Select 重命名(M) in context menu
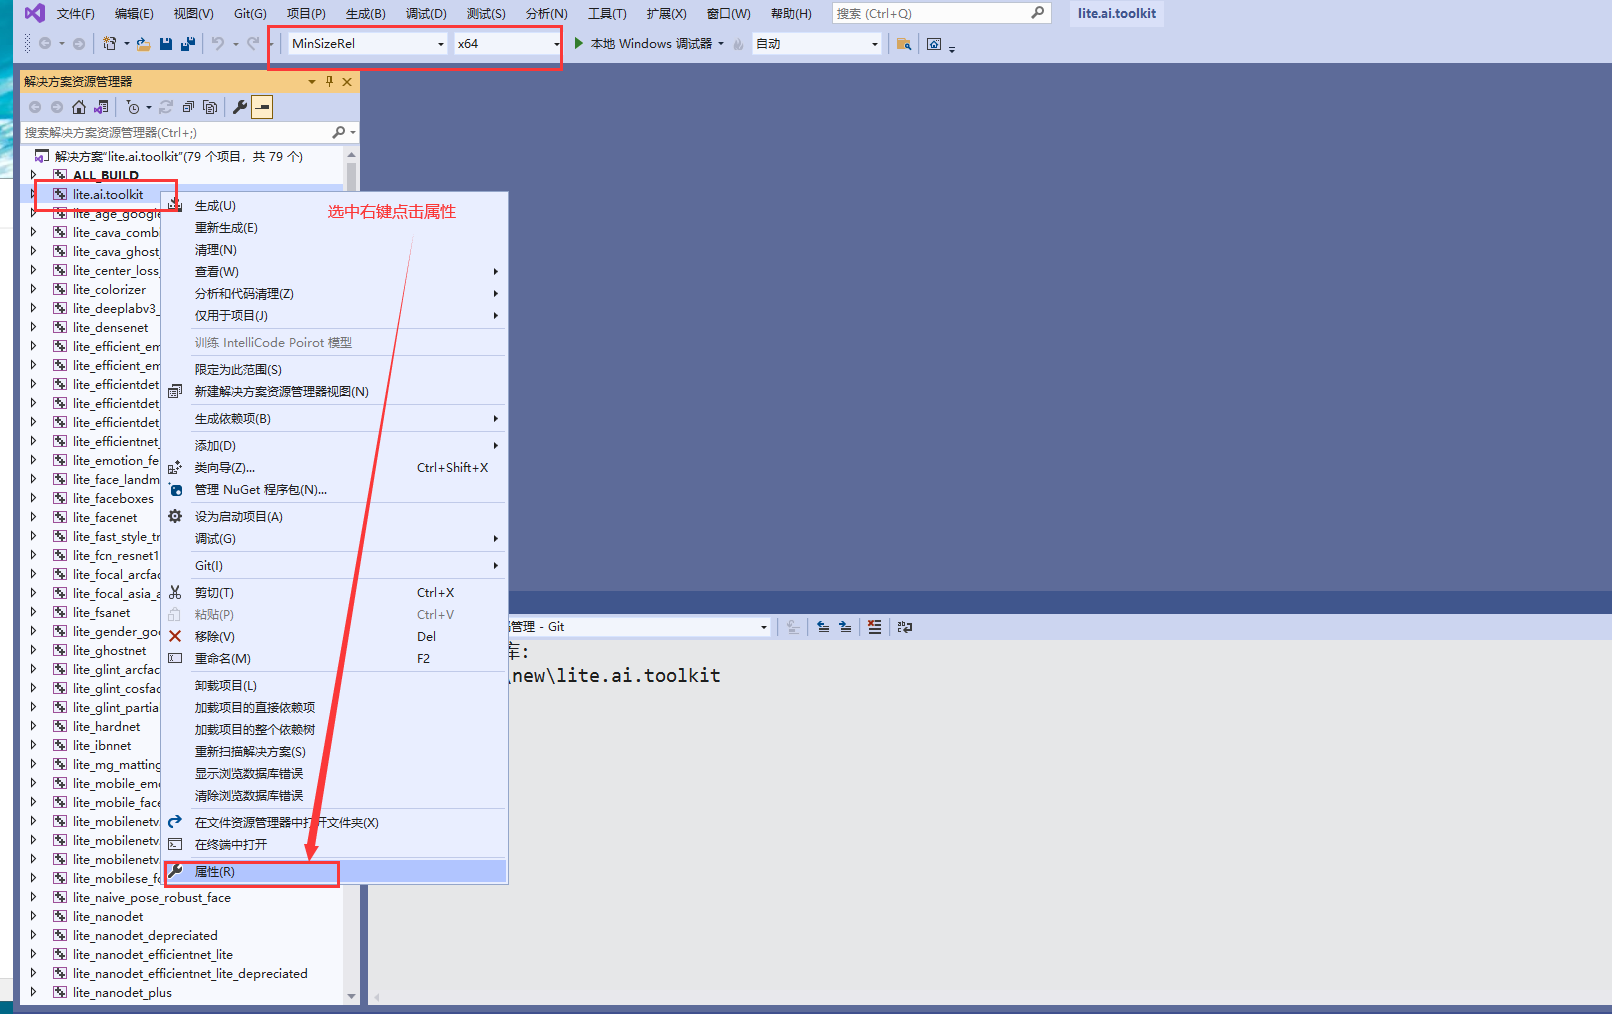This screenshot has height=1014, width=1612. 335,659
